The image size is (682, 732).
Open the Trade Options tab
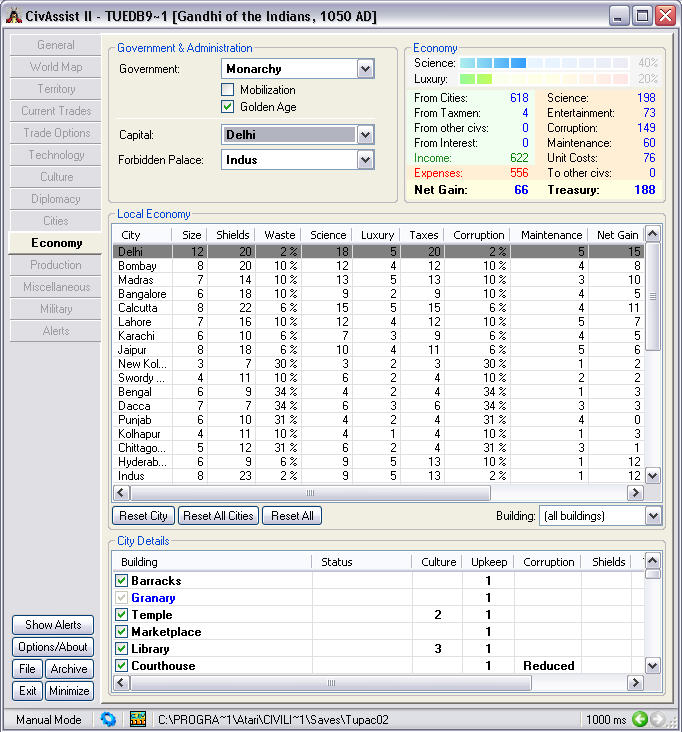(x=56, y=133)
